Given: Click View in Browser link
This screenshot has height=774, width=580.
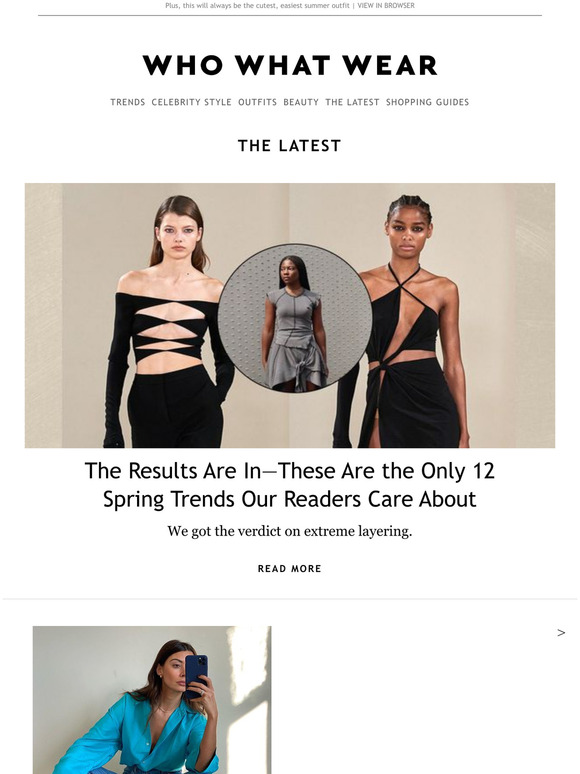Looking at the screenshot, I should click(386, 5).
